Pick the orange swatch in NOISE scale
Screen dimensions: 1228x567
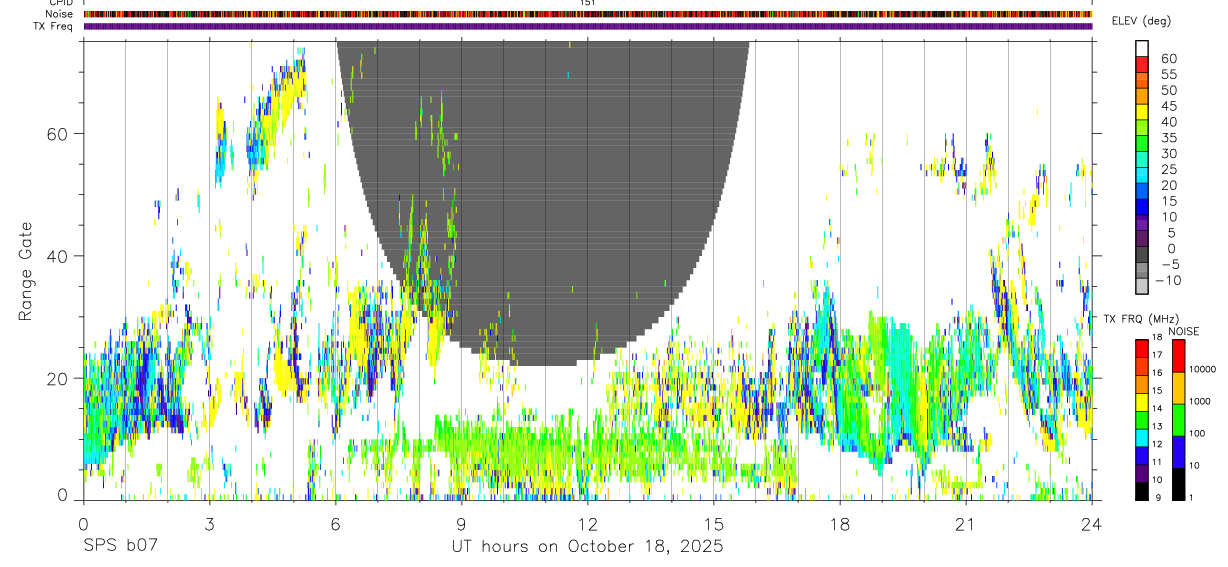click(1178, 388)
